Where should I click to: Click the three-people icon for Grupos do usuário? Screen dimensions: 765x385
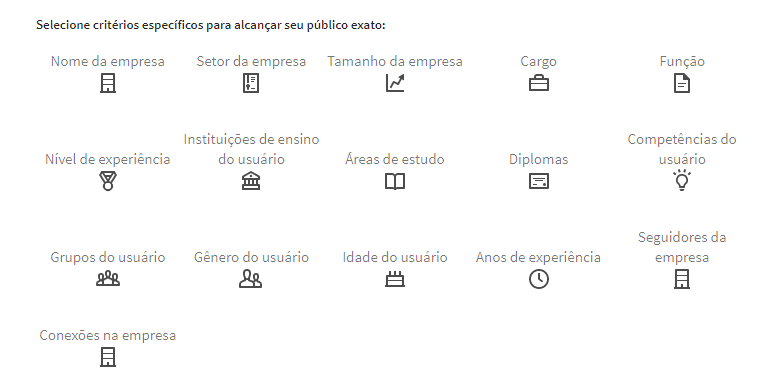[108, 279]
